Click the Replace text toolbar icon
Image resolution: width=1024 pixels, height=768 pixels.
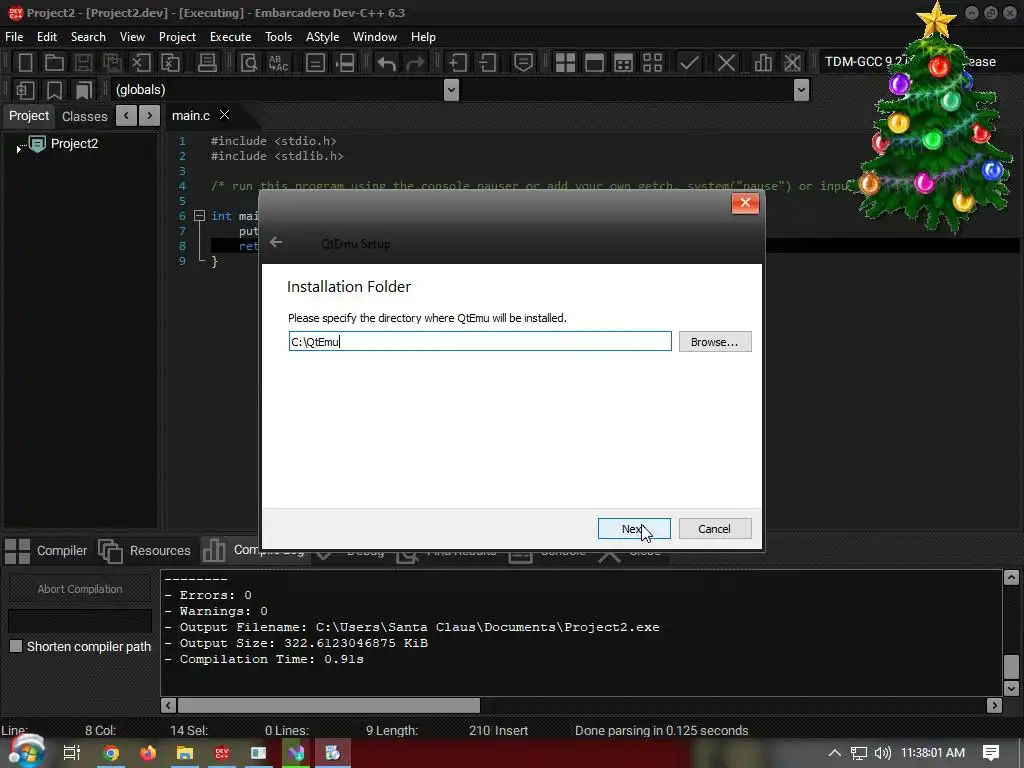coord(279,63)
